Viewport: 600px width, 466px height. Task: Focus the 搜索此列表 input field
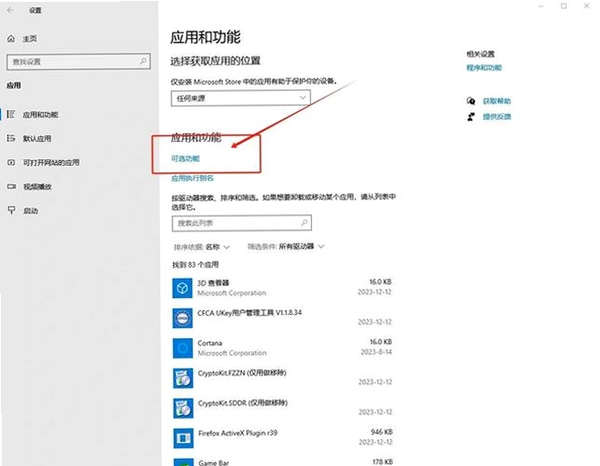(x=241, y=223)
